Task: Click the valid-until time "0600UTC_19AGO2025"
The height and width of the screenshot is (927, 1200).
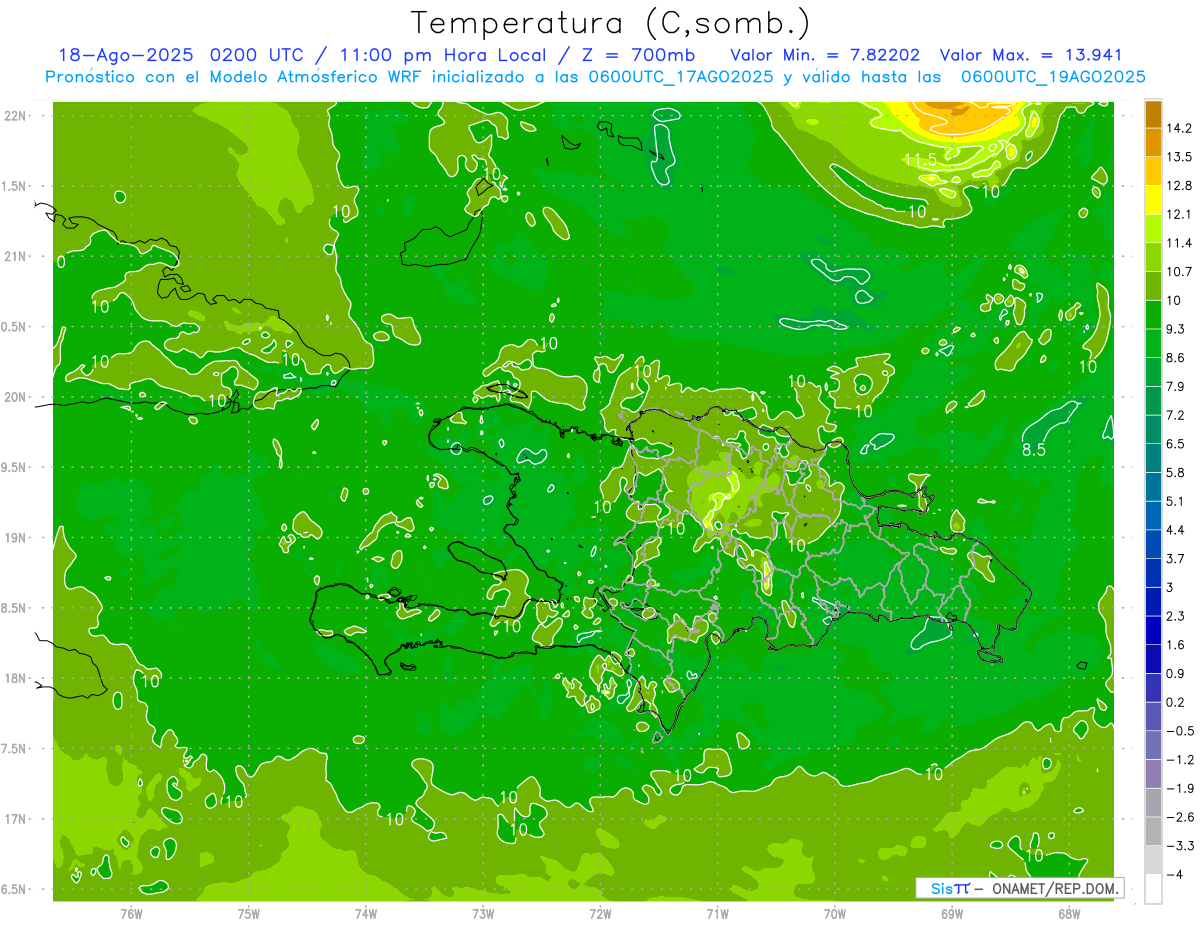Action: 1053,77
